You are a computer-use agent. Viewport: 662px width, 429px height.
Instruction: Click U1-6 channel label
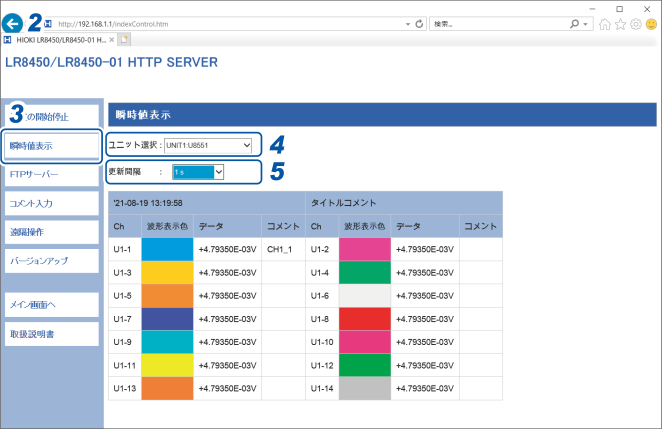(320, 296)
